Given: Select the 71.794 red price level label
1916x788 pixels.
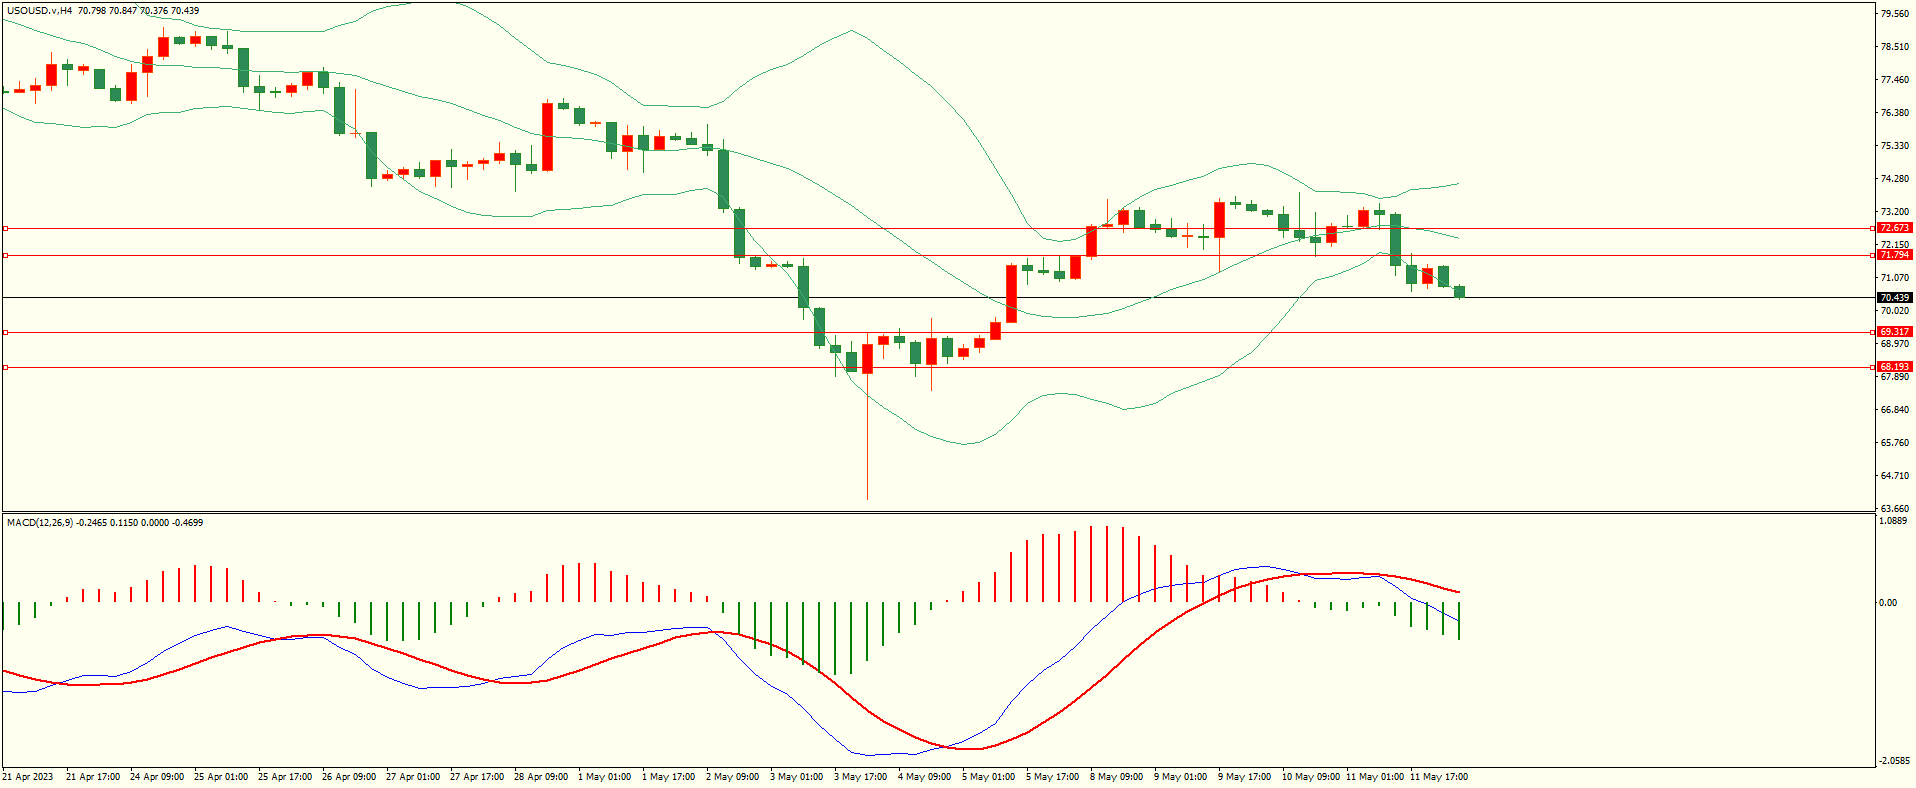Looking at the screenshot, I should [x=1894, y=255].
